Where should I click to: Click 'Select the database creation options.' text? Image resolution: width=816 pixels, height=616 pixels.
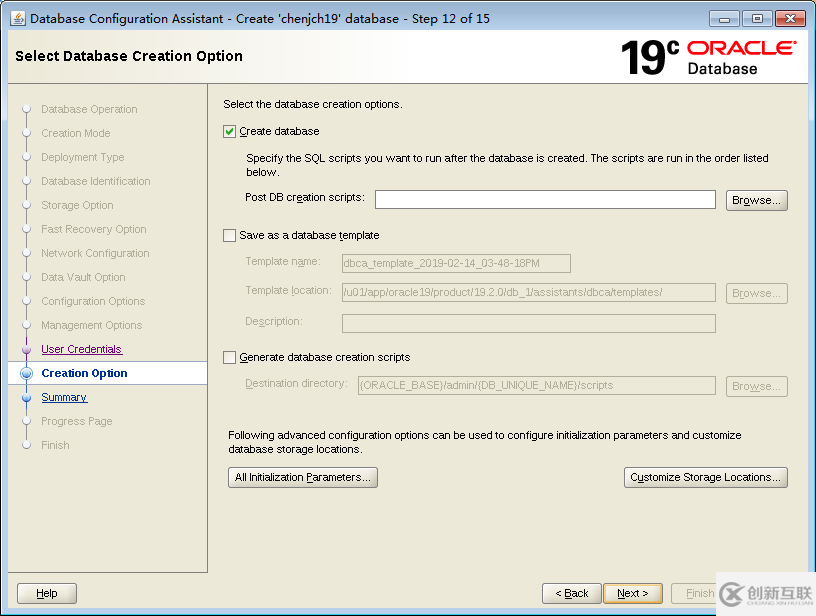(313, 104)
